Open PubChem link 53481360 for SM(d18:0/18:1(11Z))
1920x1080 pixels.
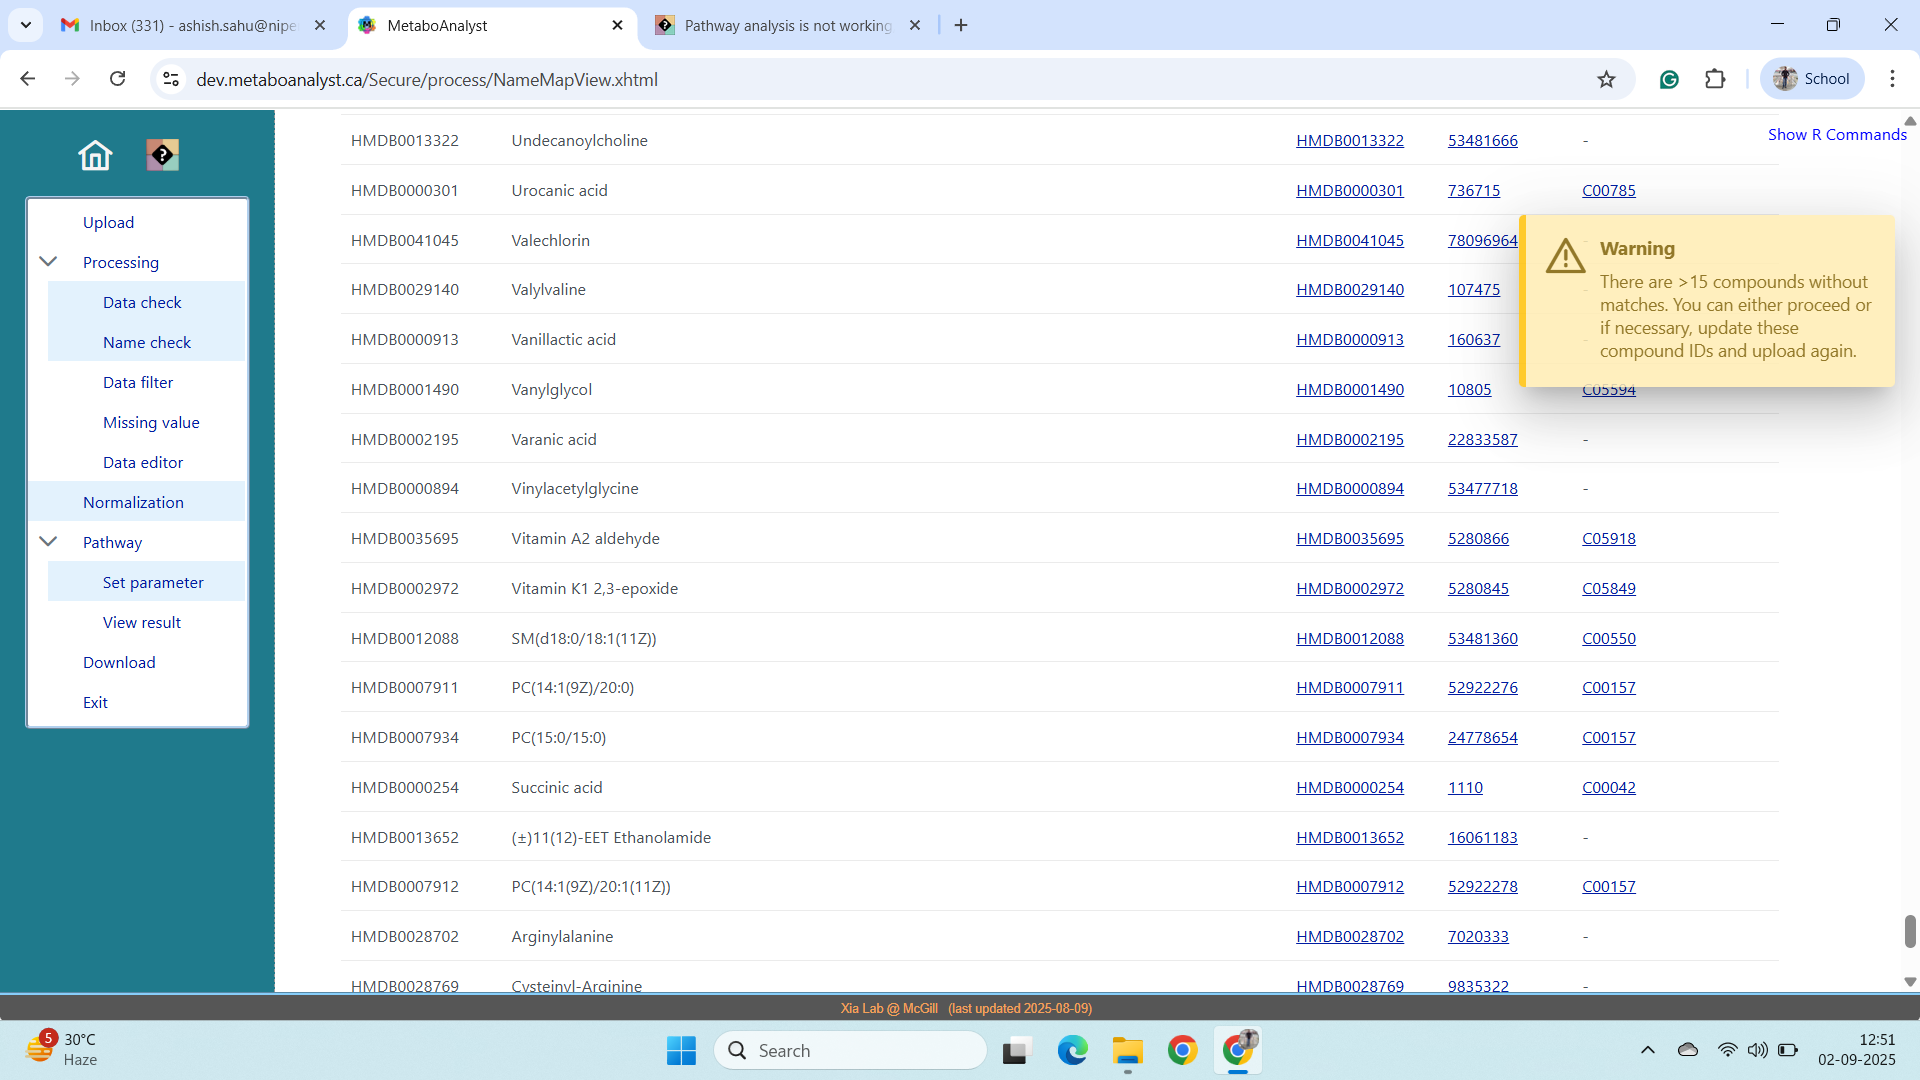coord(1482,638)
